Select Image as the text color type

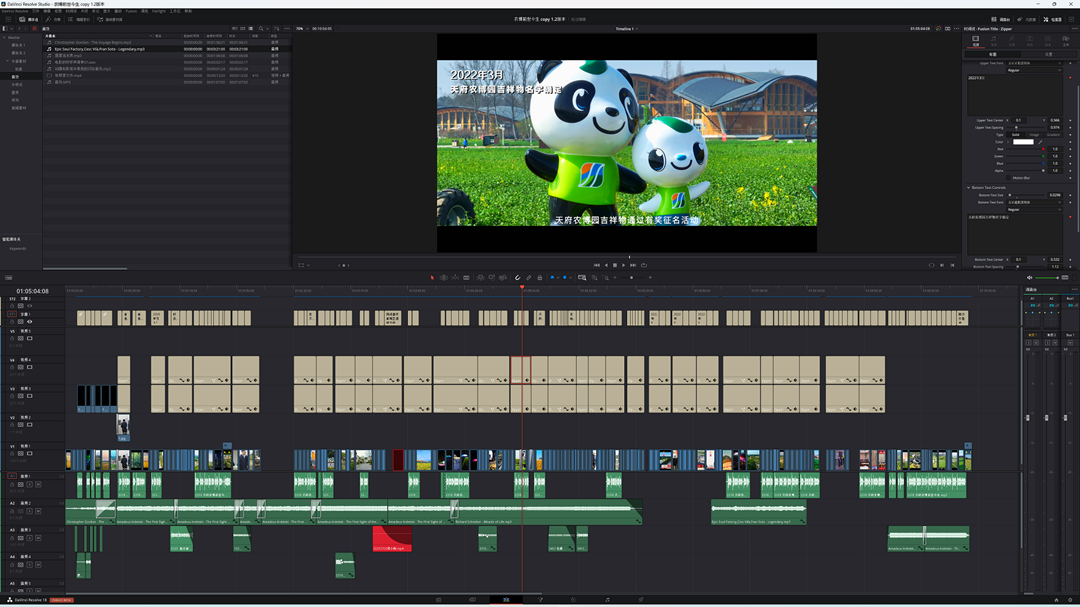click(1034, 135)
